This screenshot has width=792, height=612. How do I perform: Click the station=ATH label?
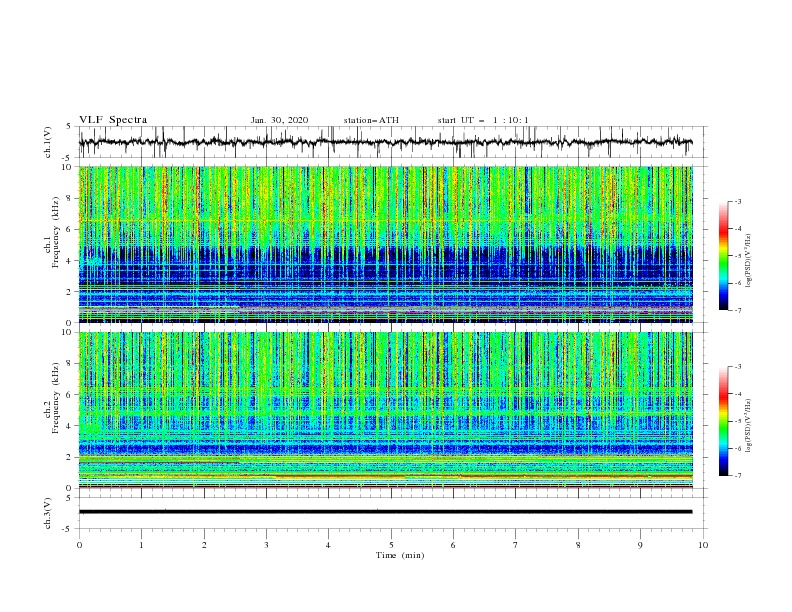coord(371,120)
